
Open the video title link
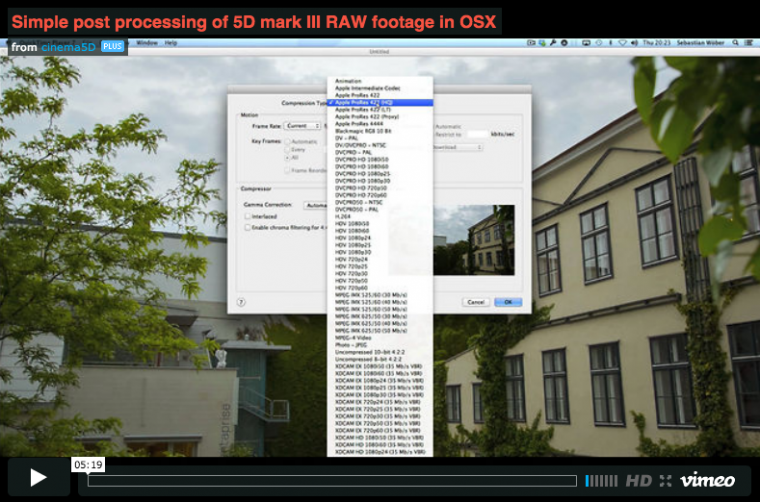tap(254, 22)
